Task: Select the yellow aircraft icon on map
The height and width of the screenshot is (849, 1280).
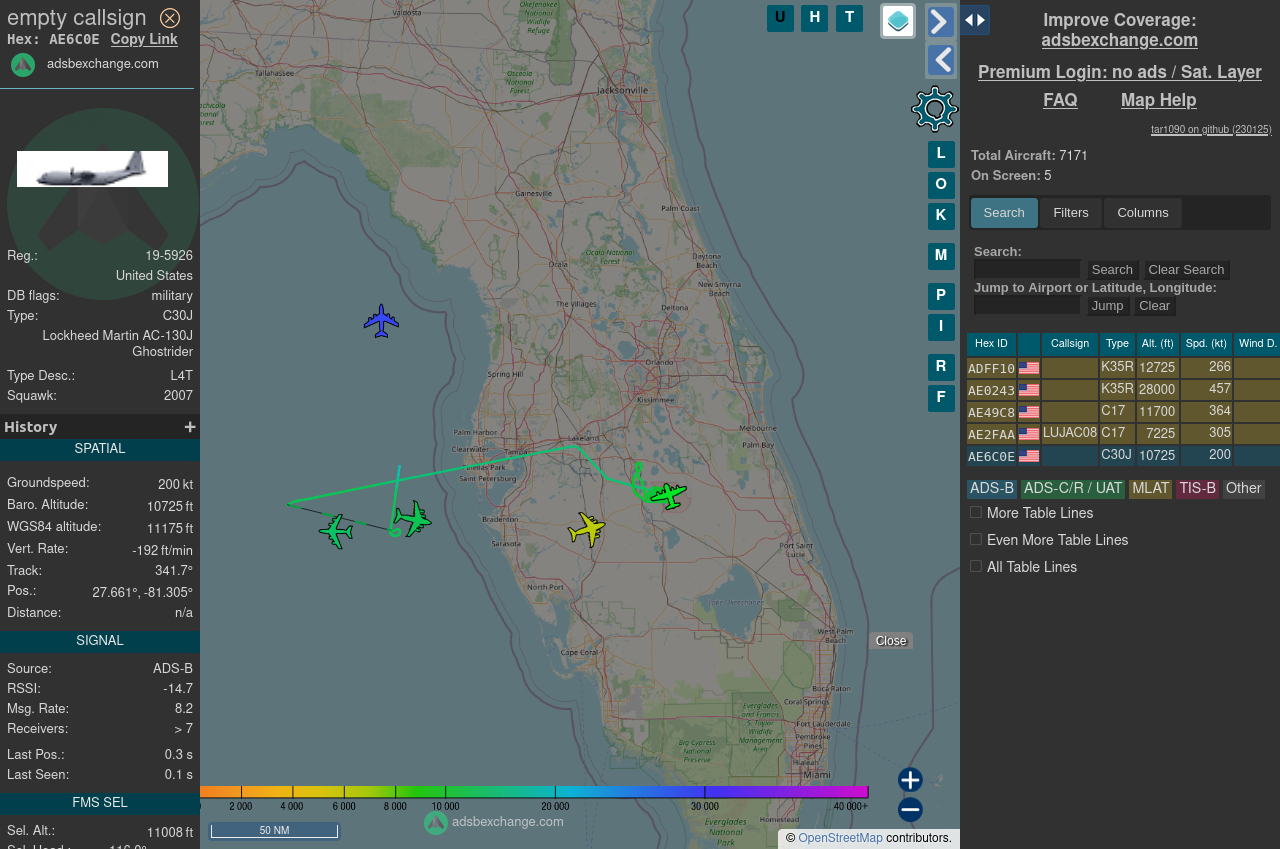Action: (587, 528)
